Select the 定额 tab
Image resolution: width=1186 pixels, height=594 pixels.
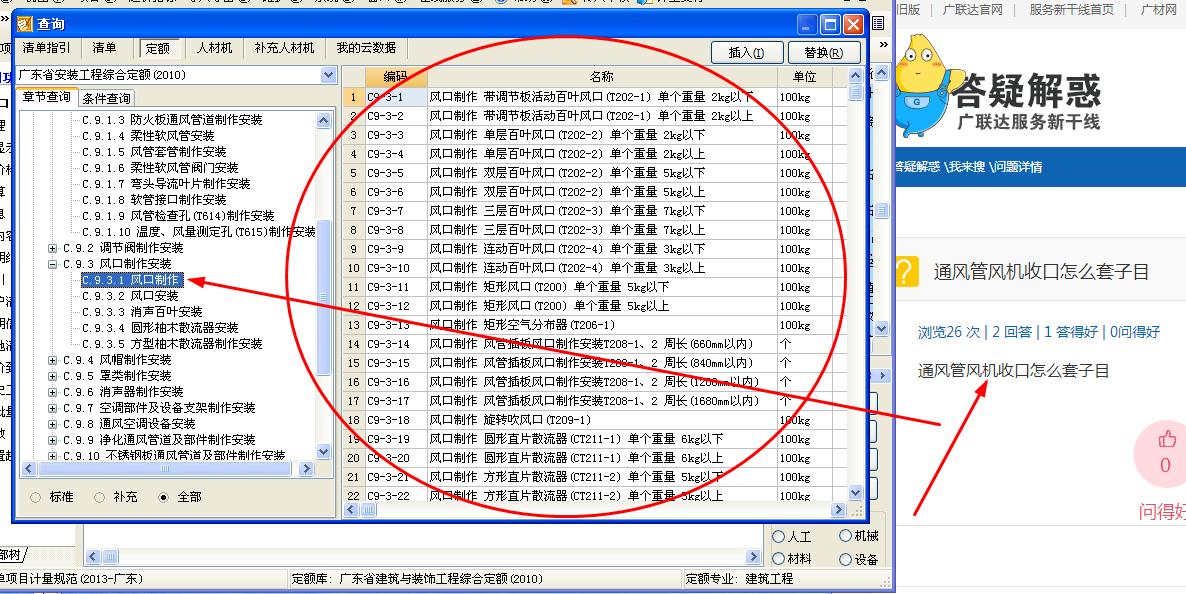[x=157, y=48]
